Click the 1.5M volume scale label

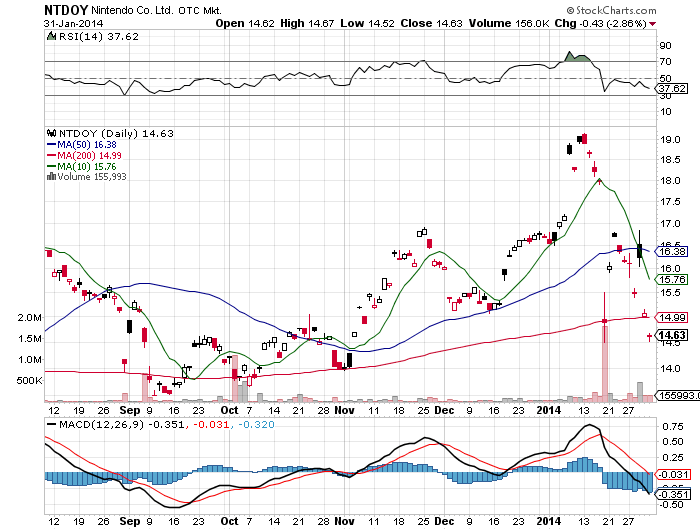(x=29, y=338)
